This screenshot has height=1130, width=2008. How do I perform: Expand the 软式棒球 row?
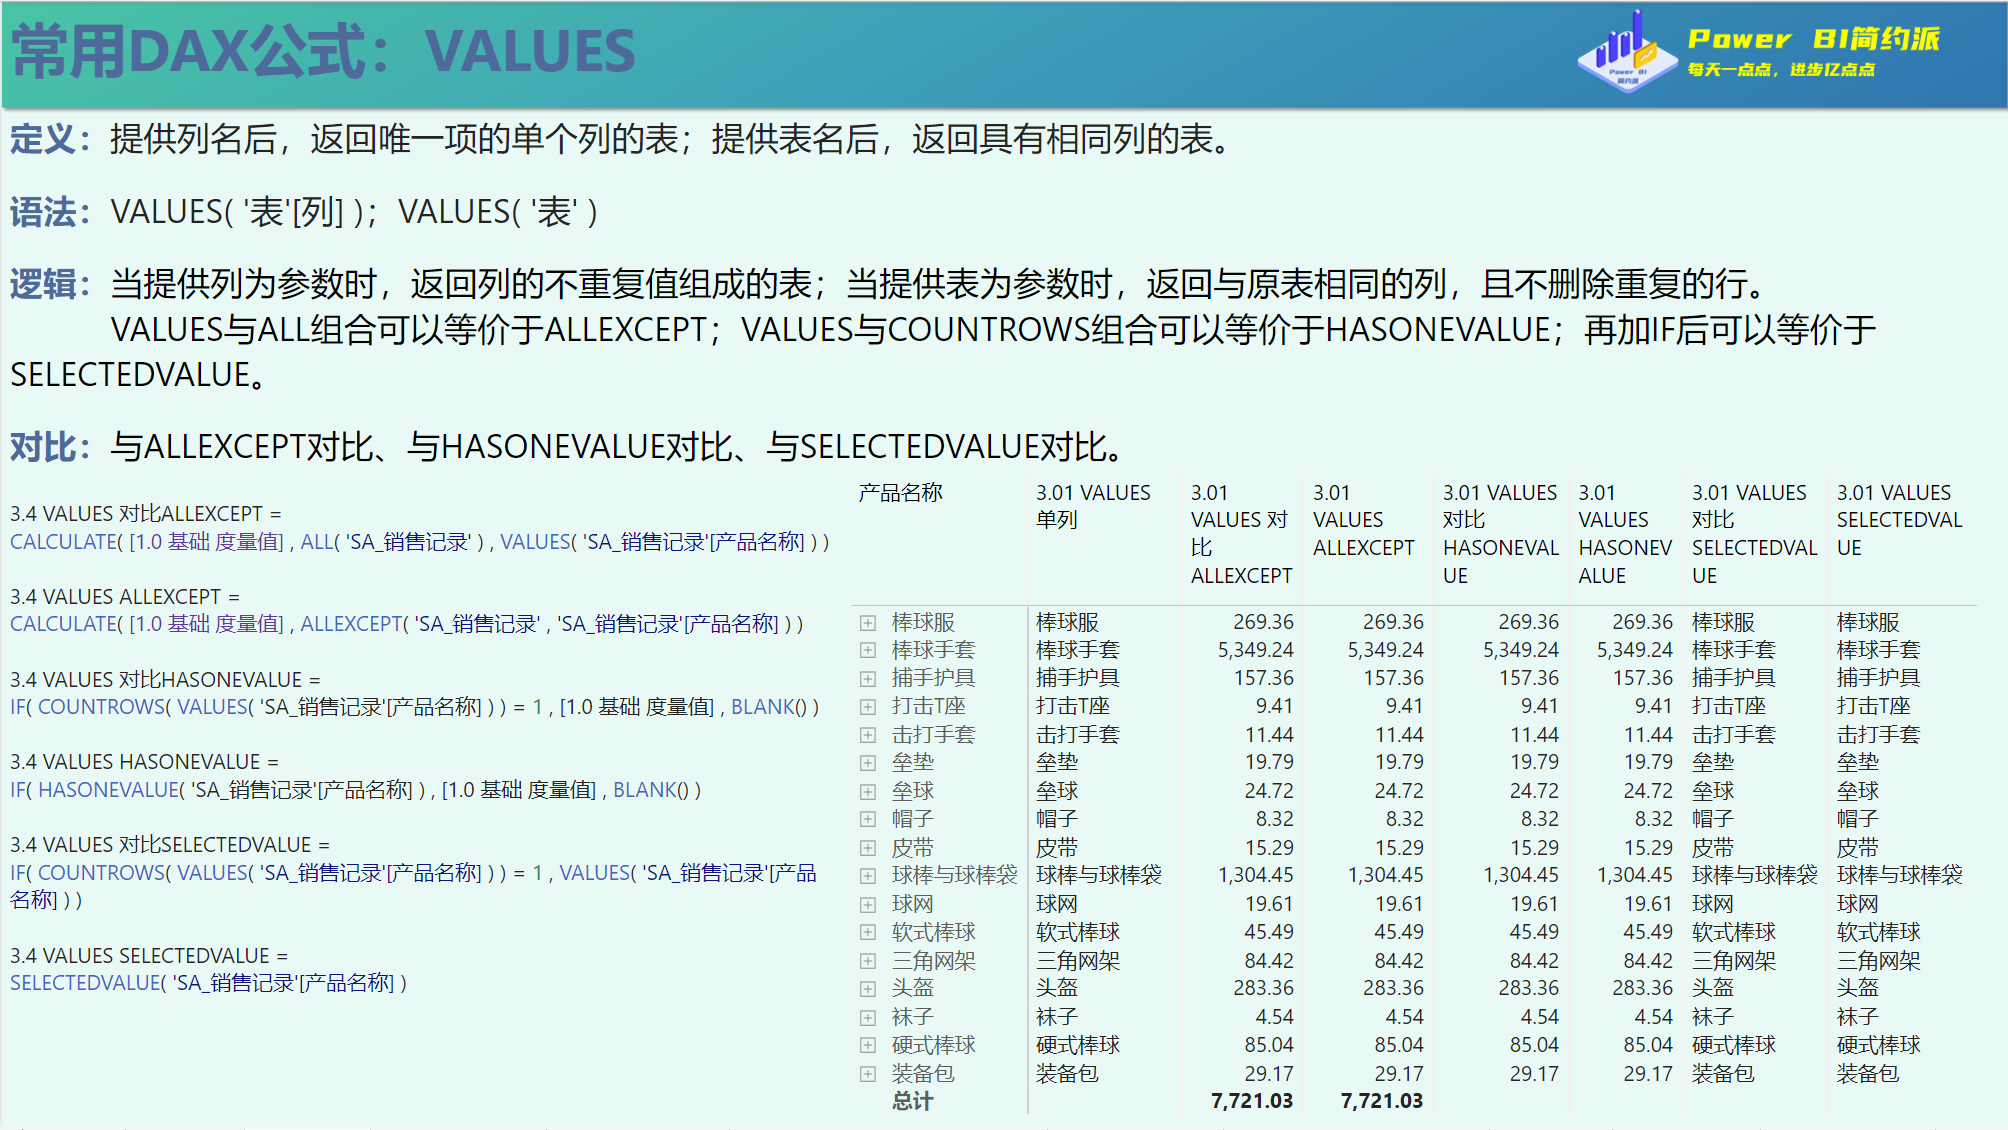tap(868, 933)
